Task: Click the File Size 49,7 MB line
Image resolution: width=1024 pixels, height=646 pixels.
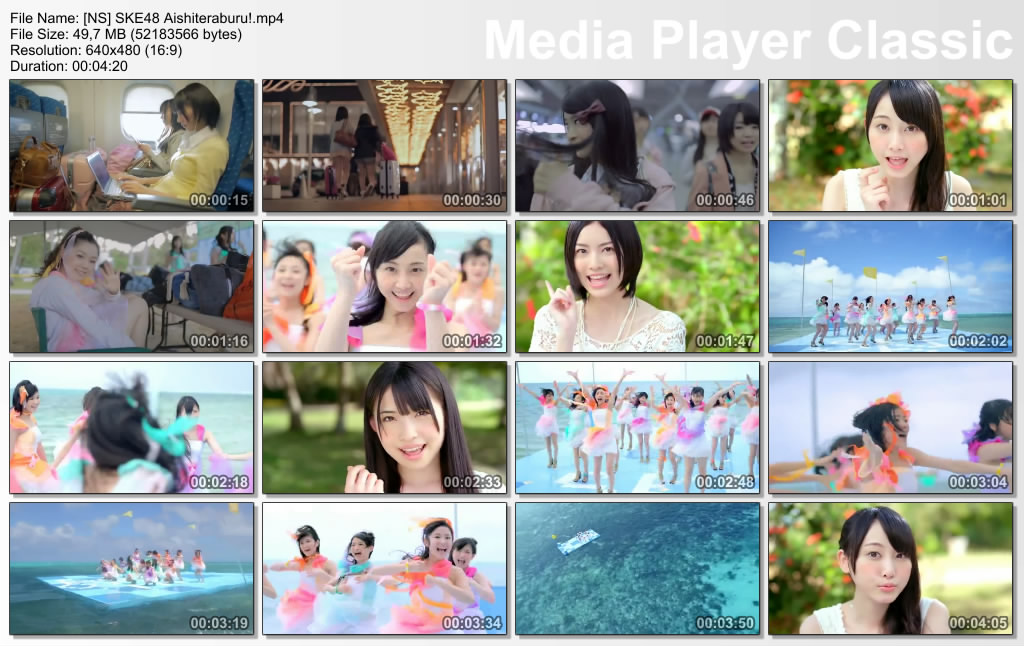Action: pos(126,34)
